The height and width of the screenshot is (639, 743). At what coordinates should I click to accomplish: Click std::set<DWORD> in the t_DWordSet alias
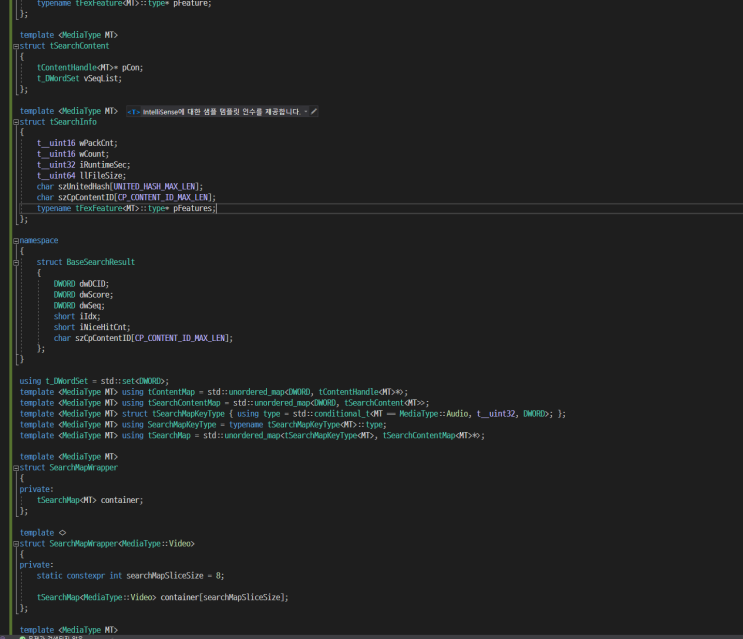point(133,381)
